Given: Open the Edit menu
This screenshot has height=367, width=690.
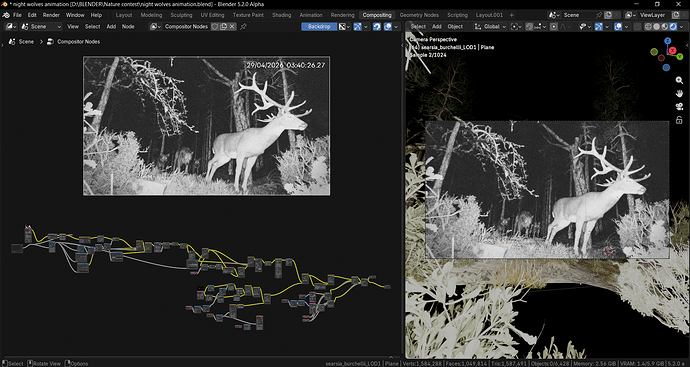Looking at the screenshot, I should 32,15.
